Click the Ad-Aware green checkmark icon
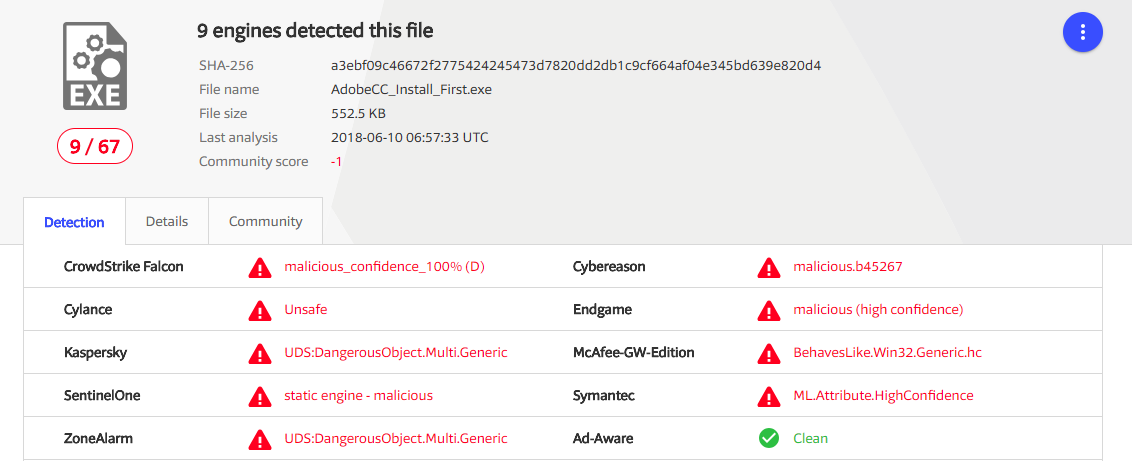The image size is (1132, 461). tap(768, 438)
